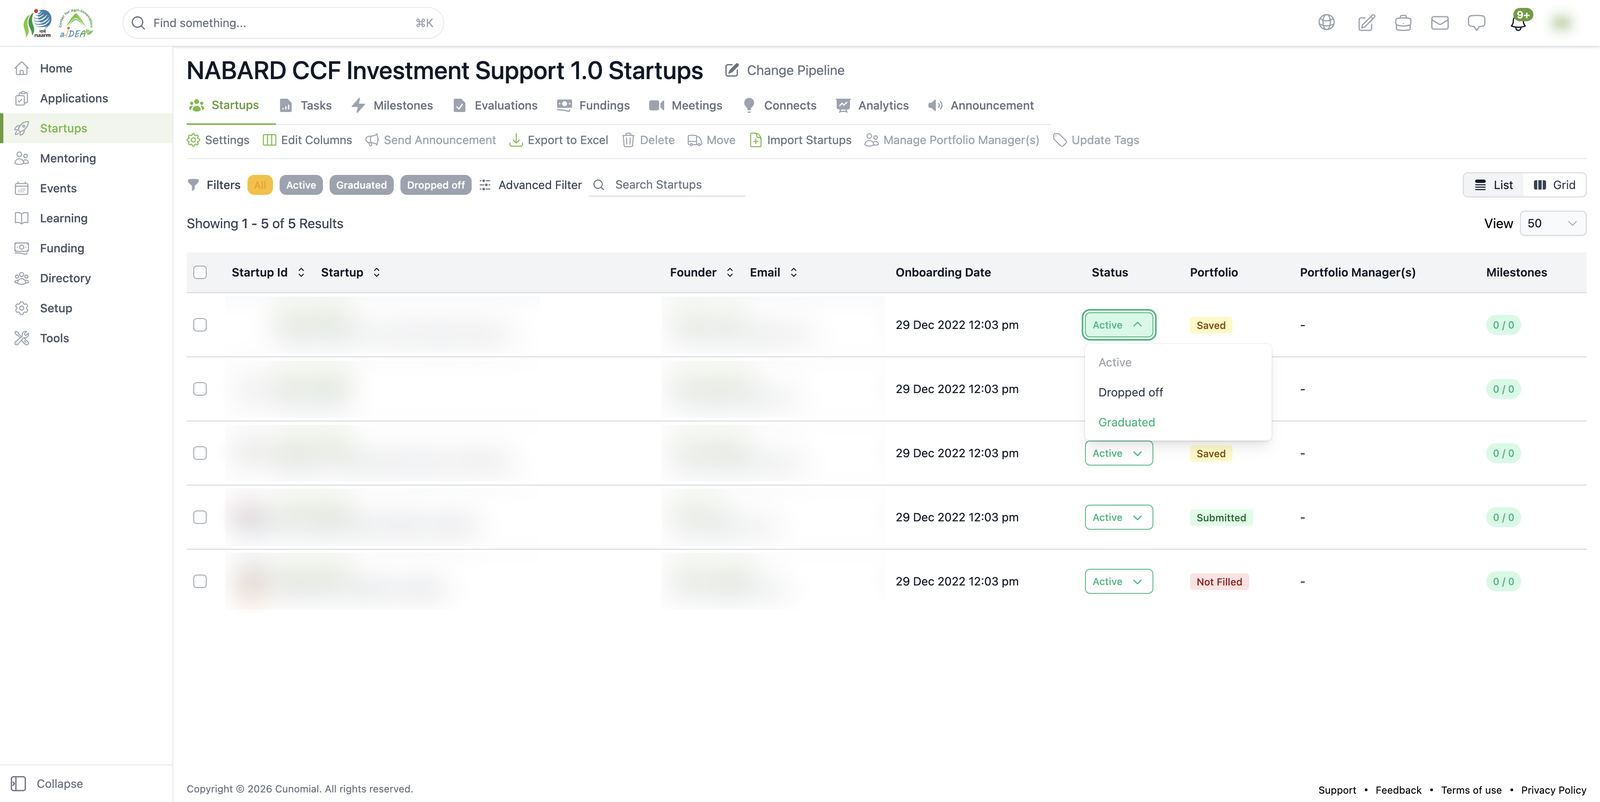Click Edit Columns
This screenshot has height=802, width=1600.
[x=307, y=140]
